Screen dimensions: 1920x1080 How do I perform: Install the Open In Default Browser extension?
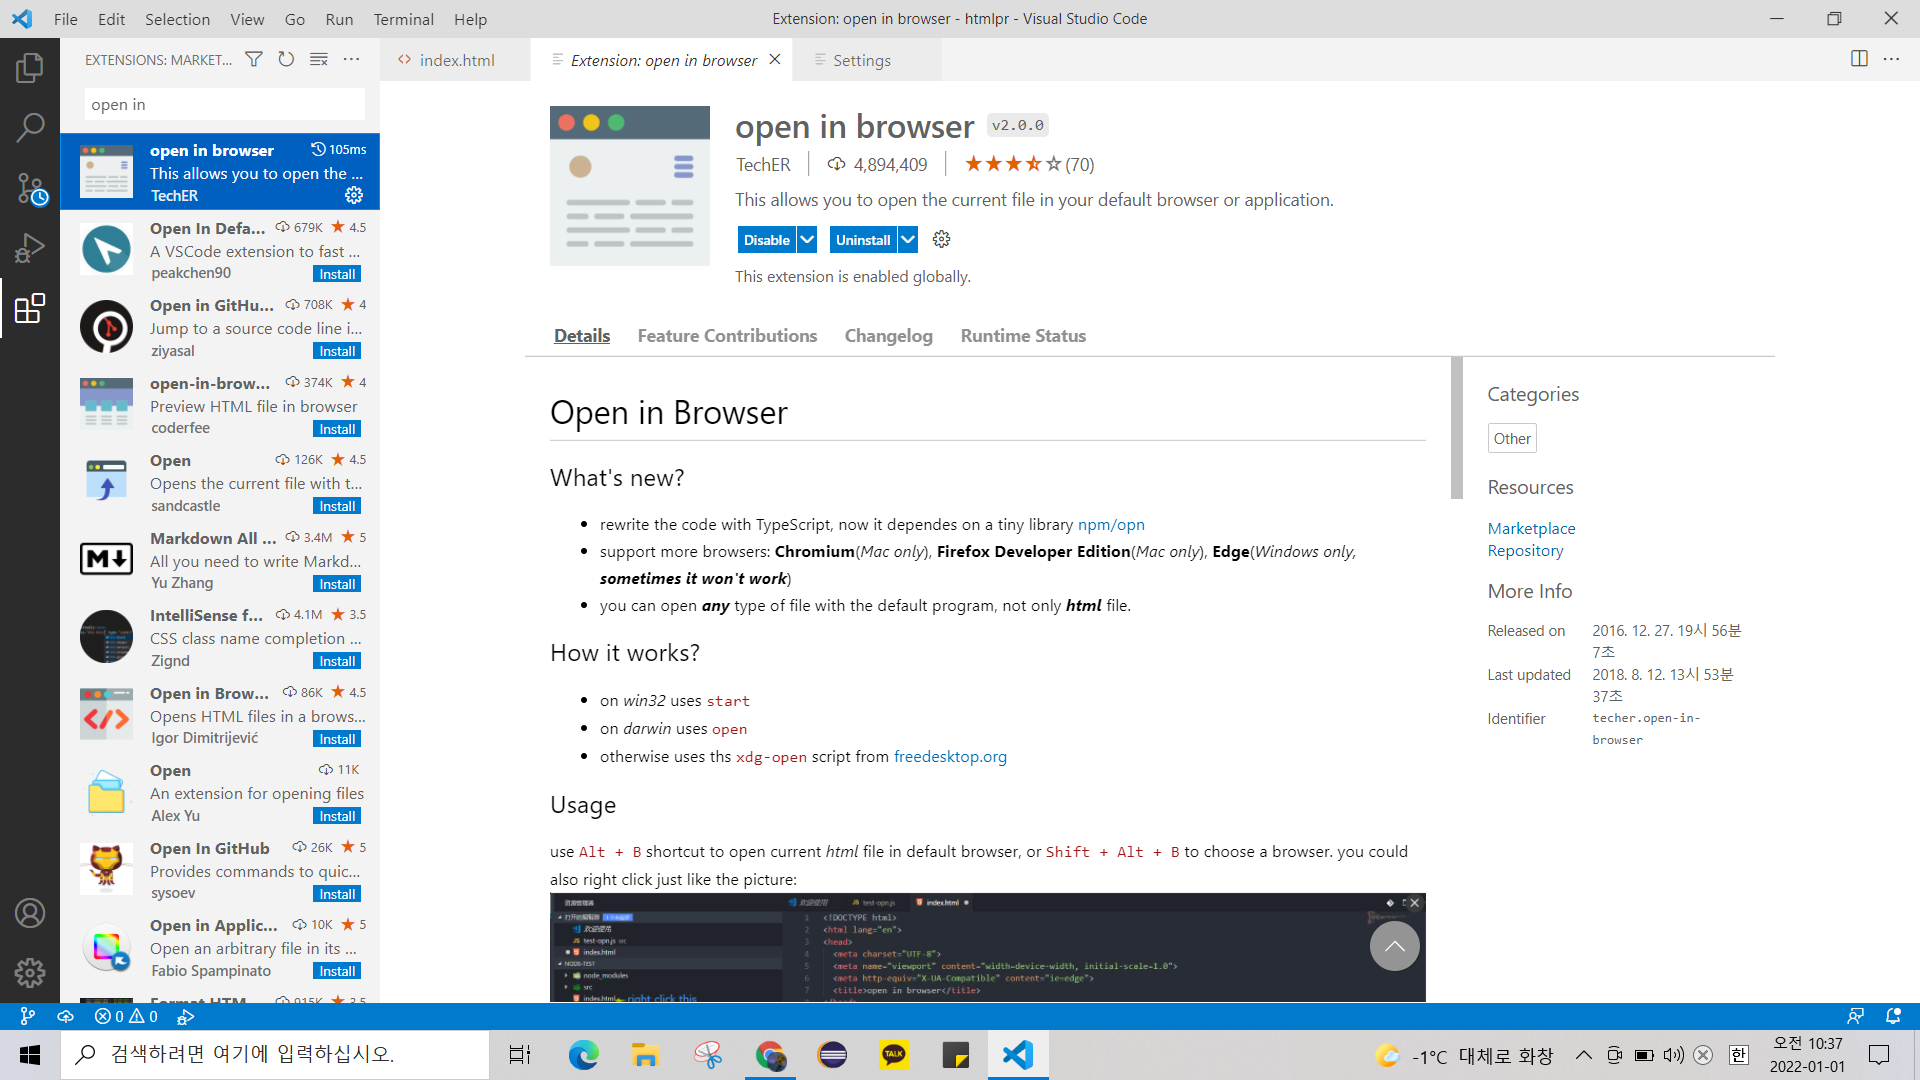pos(337,274)
